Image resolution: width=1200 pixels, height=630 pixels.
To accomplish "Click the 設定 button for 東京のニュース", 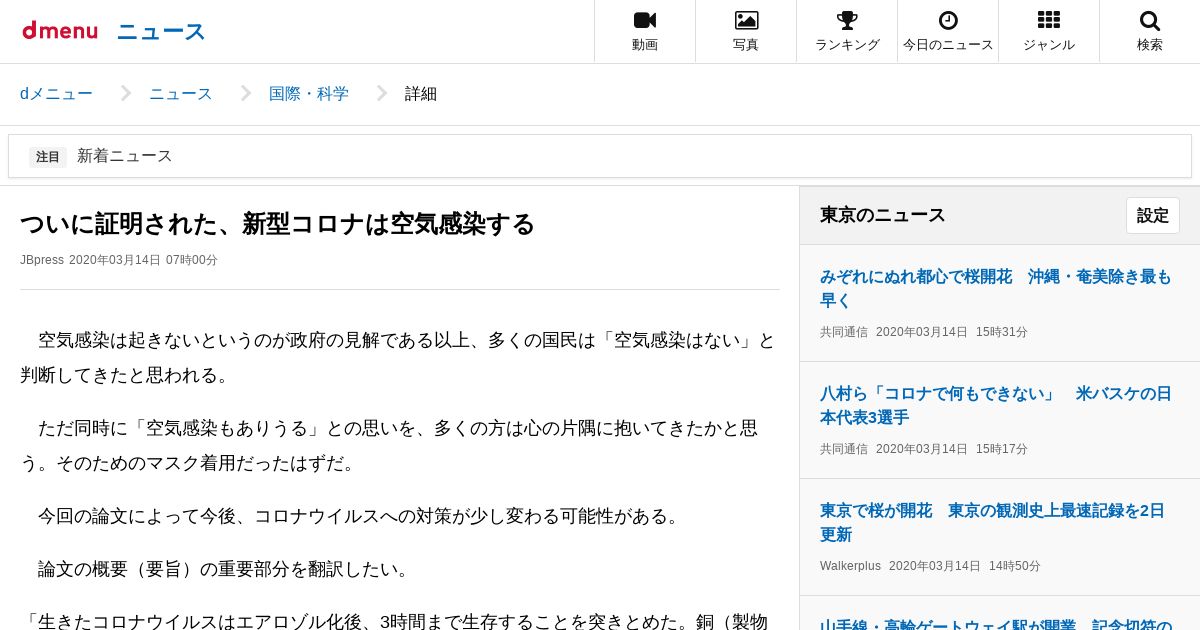I will [x=1153, y=215].
